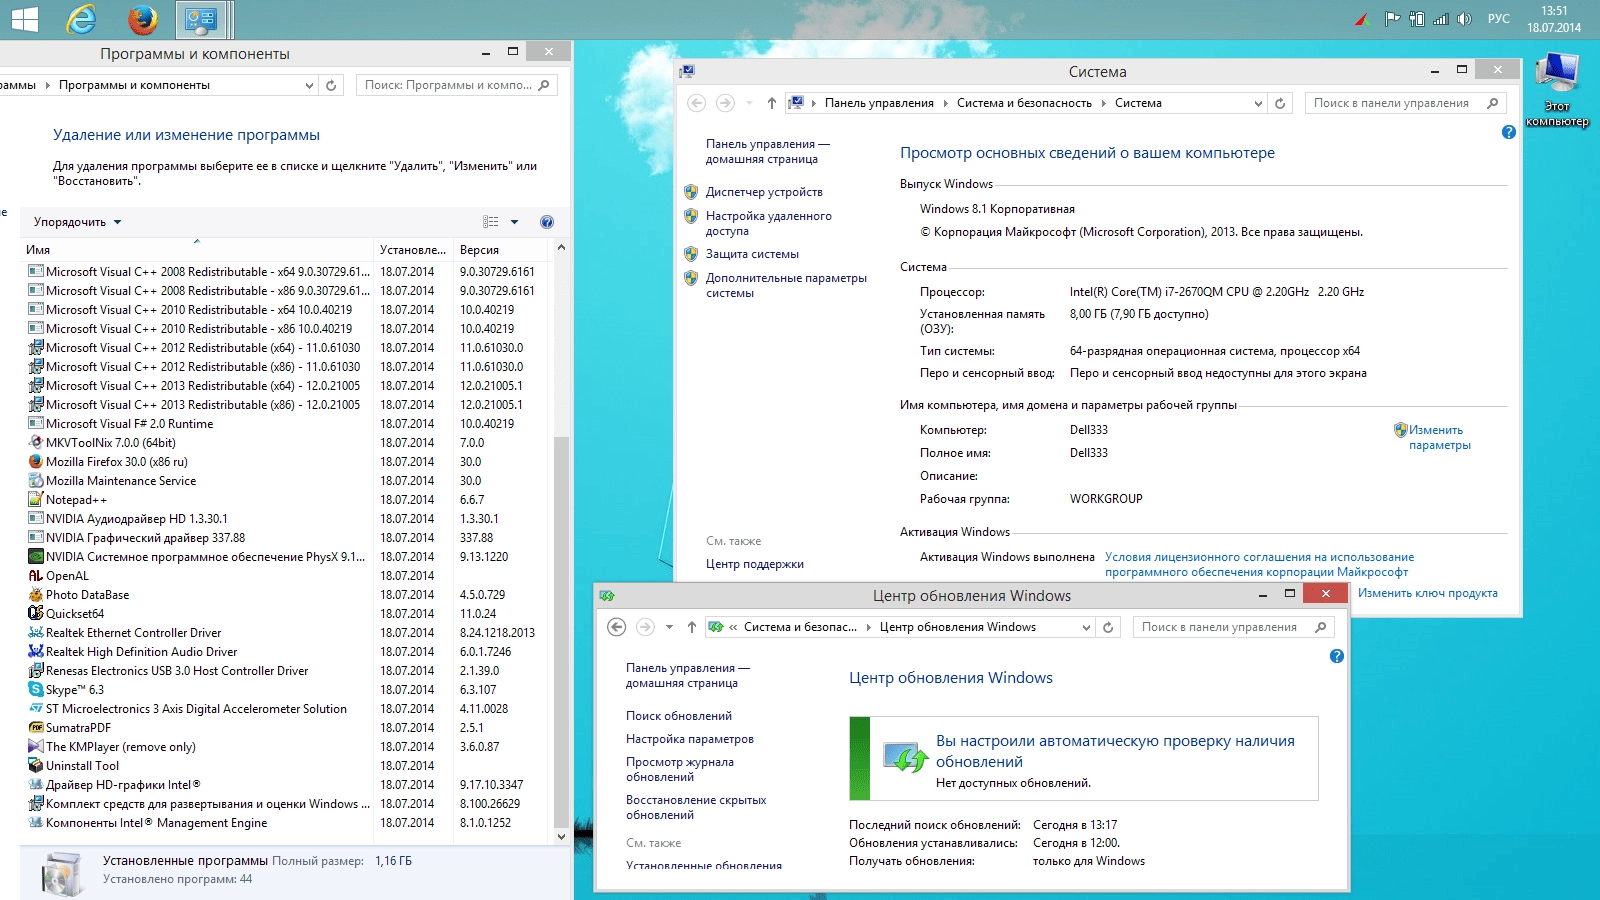
Task: Open 'Защита системы' link
Action: coord(752,254)
